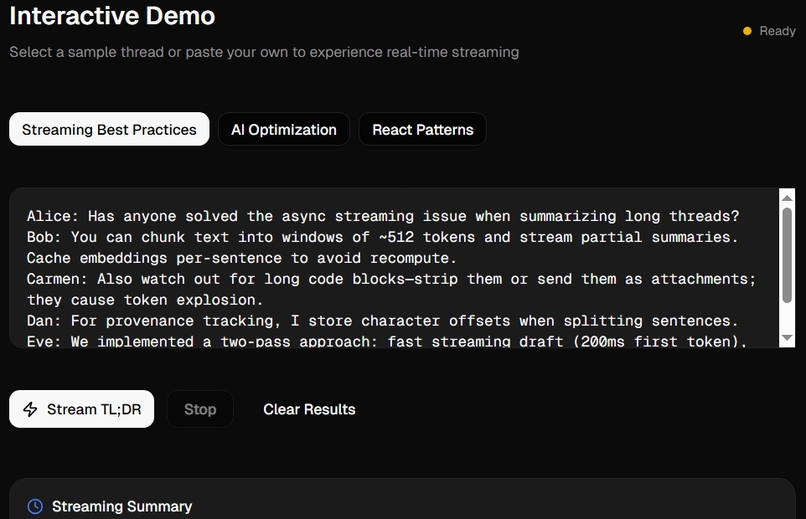Click the Stop button
806x519 pixels.
[x=200, y=409]
